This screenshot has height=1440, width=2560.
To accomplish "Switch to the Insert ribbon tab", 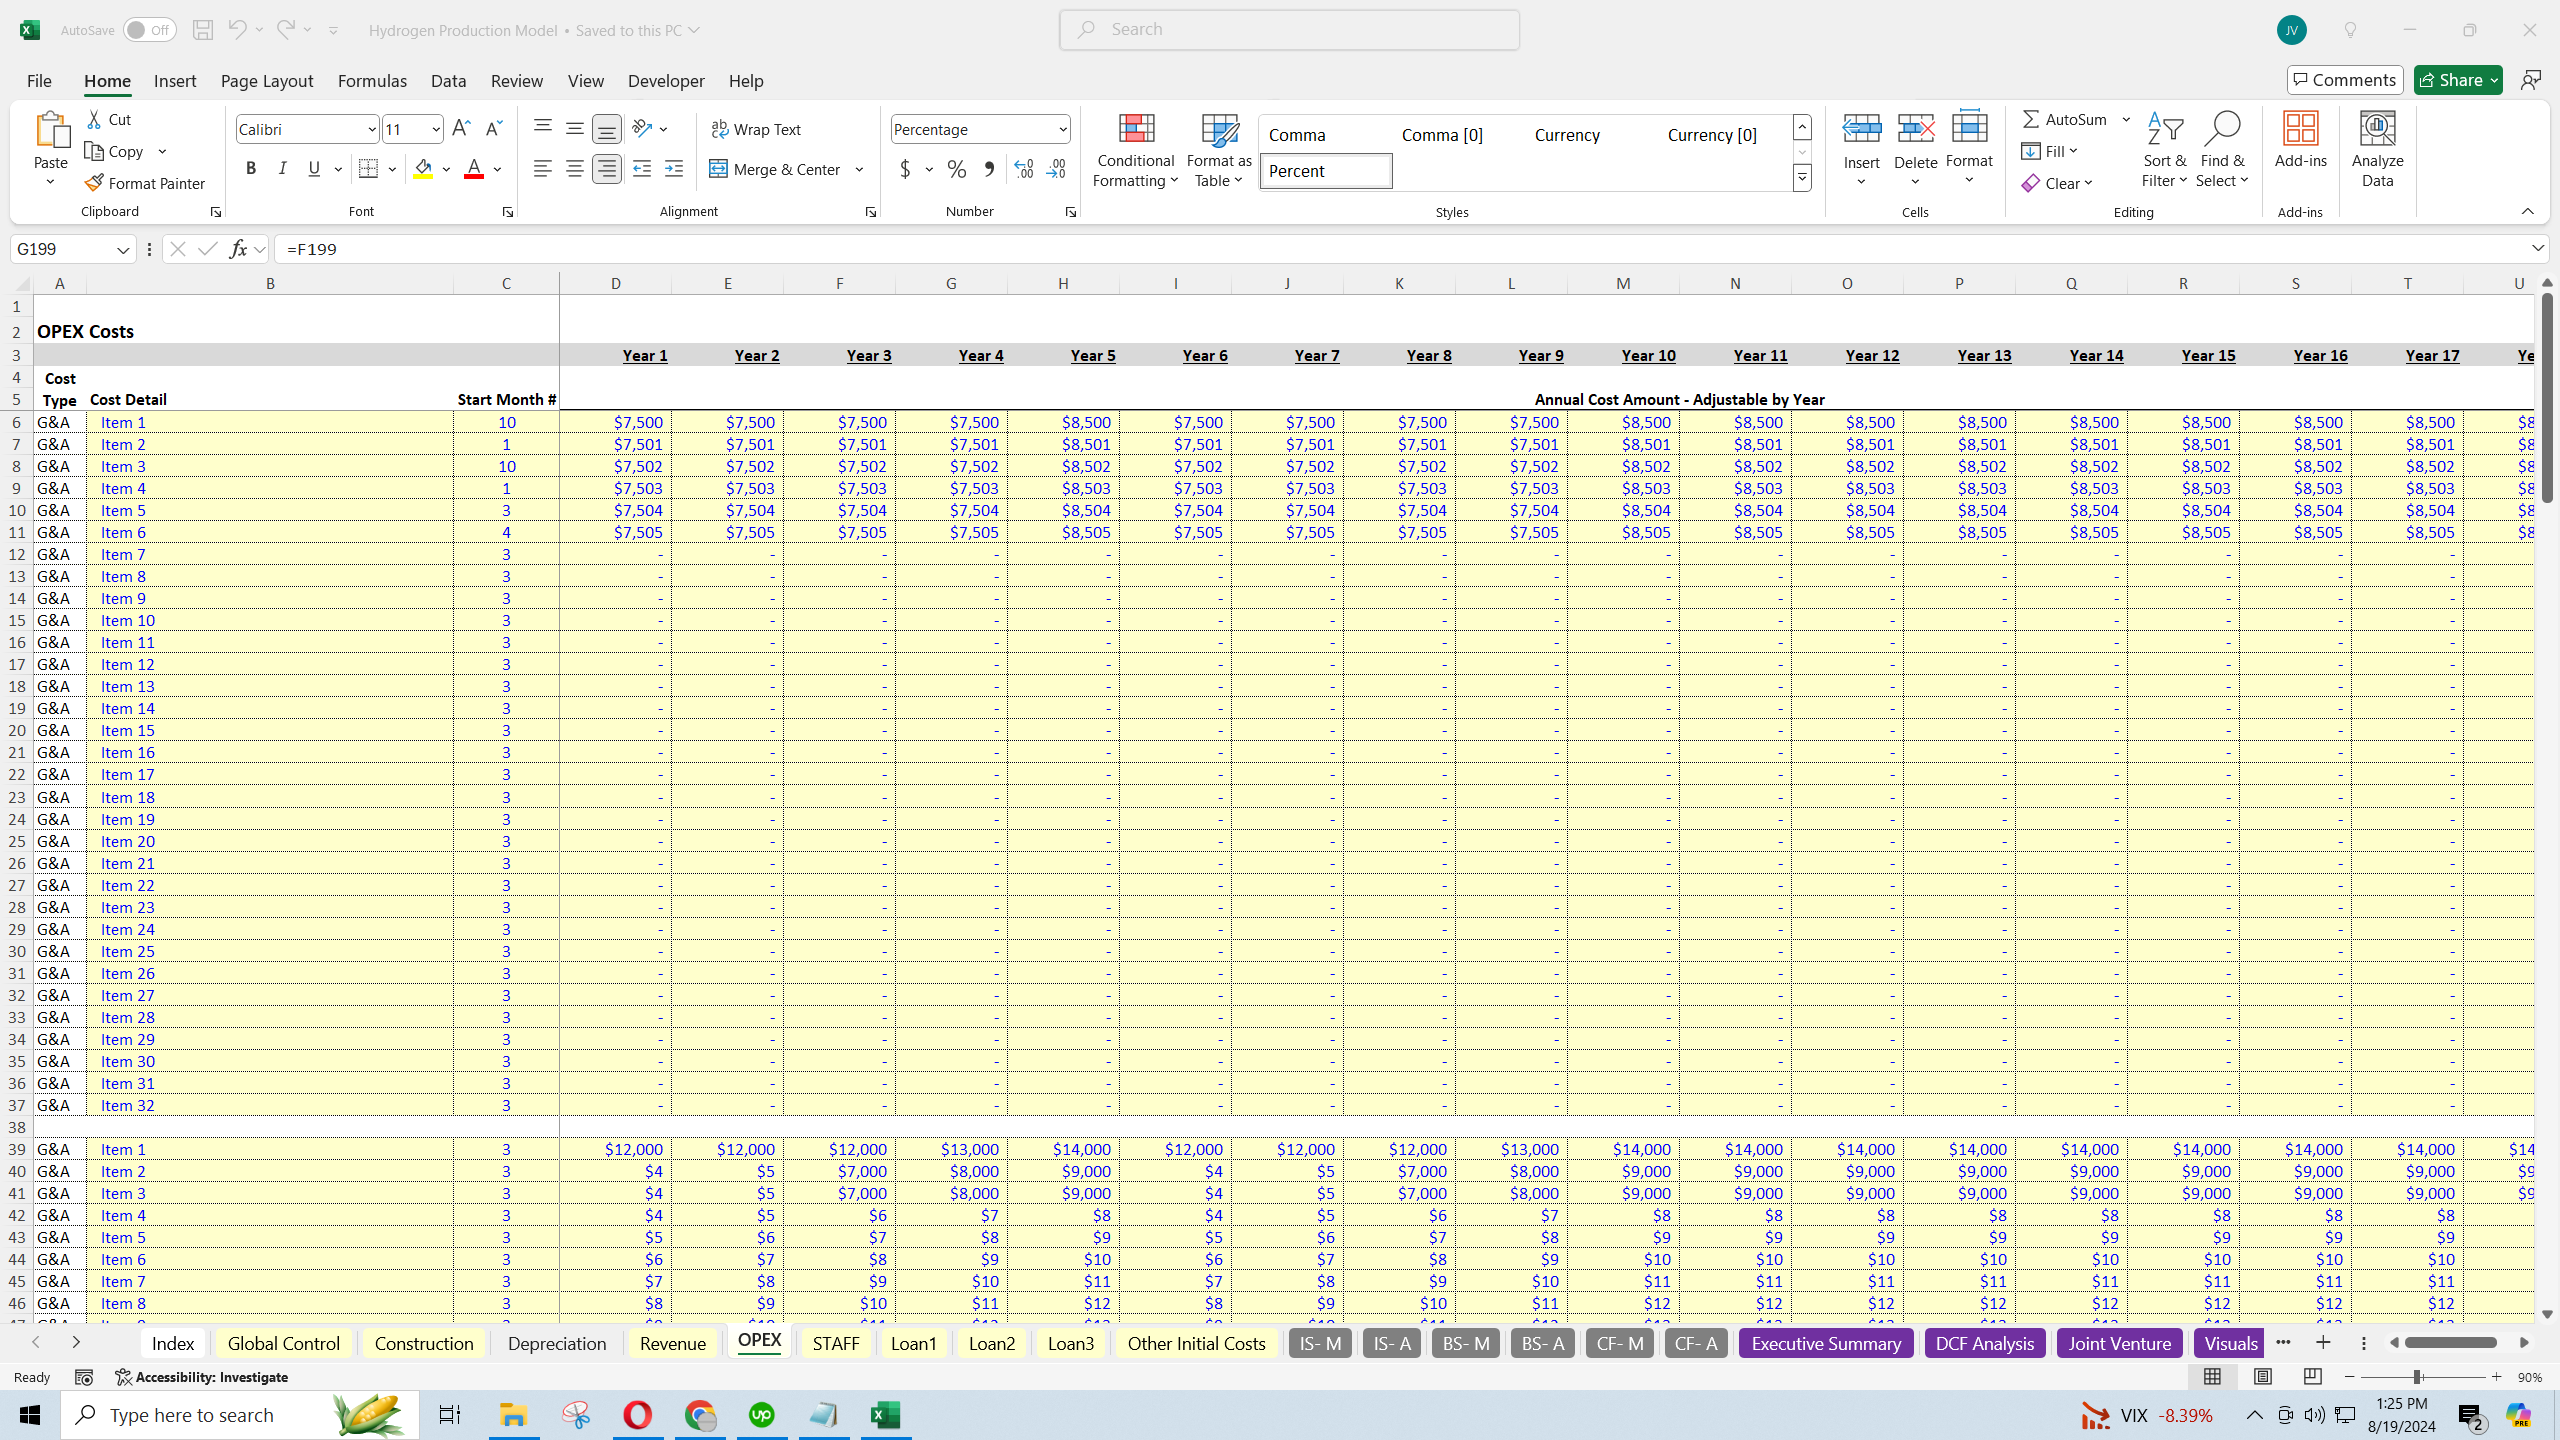I will pos(175,80).
